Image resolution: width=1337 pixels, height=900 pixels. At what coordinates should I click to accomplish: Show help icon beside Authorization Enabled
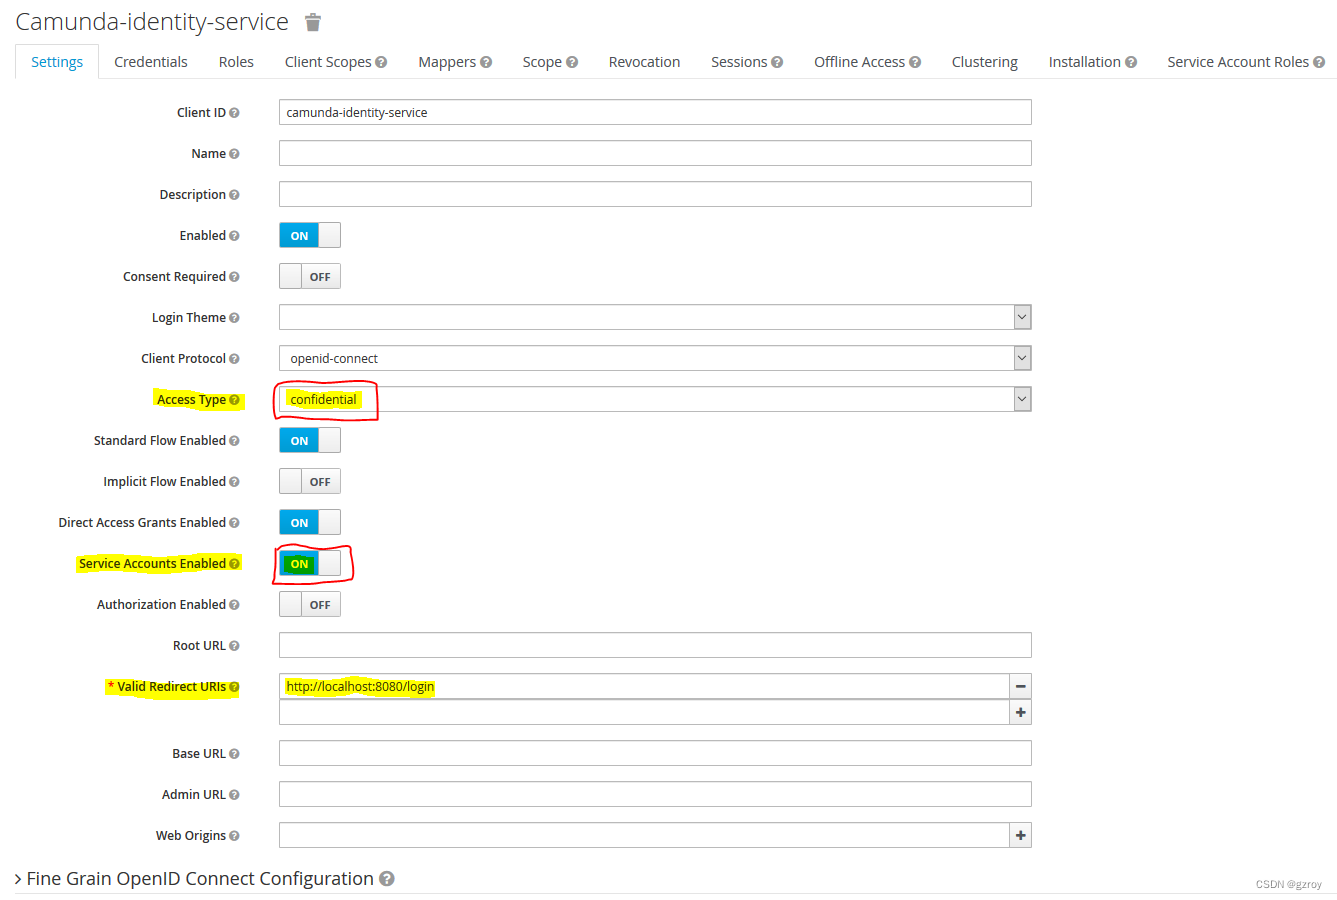pos(234,605)
